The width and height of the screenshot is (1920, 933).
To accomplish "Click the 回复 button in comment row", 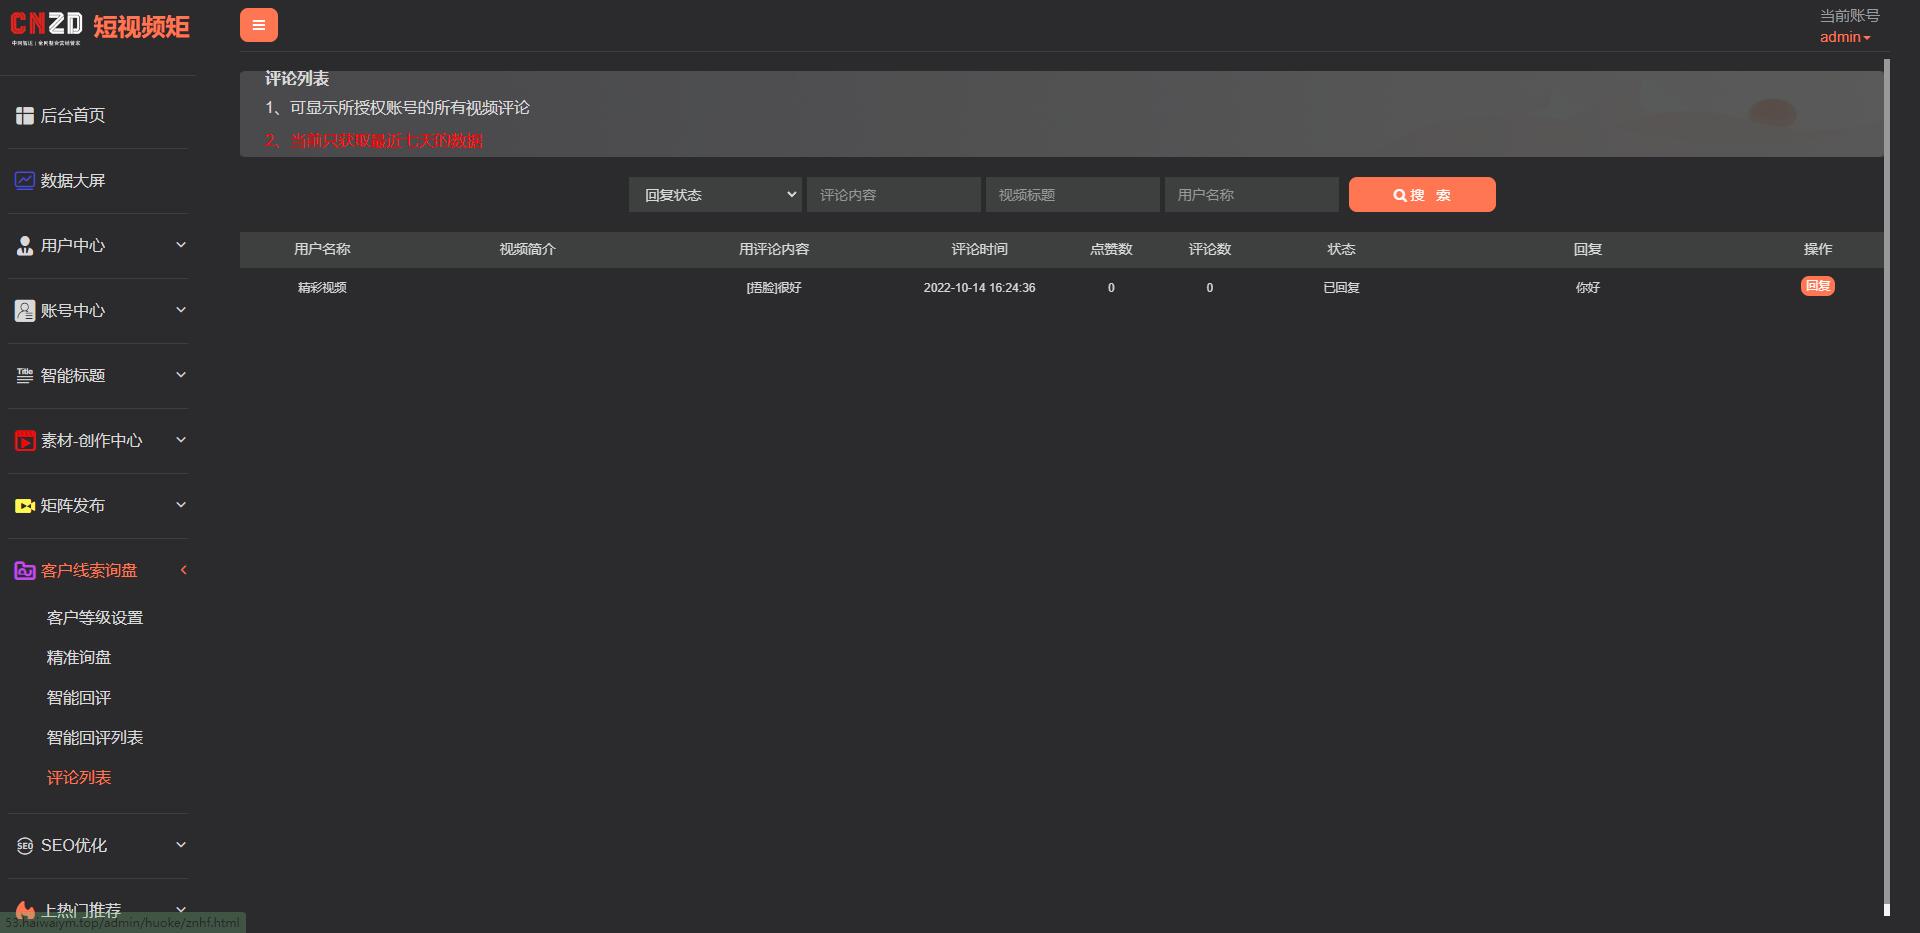I will click(x=1817, y=286).
